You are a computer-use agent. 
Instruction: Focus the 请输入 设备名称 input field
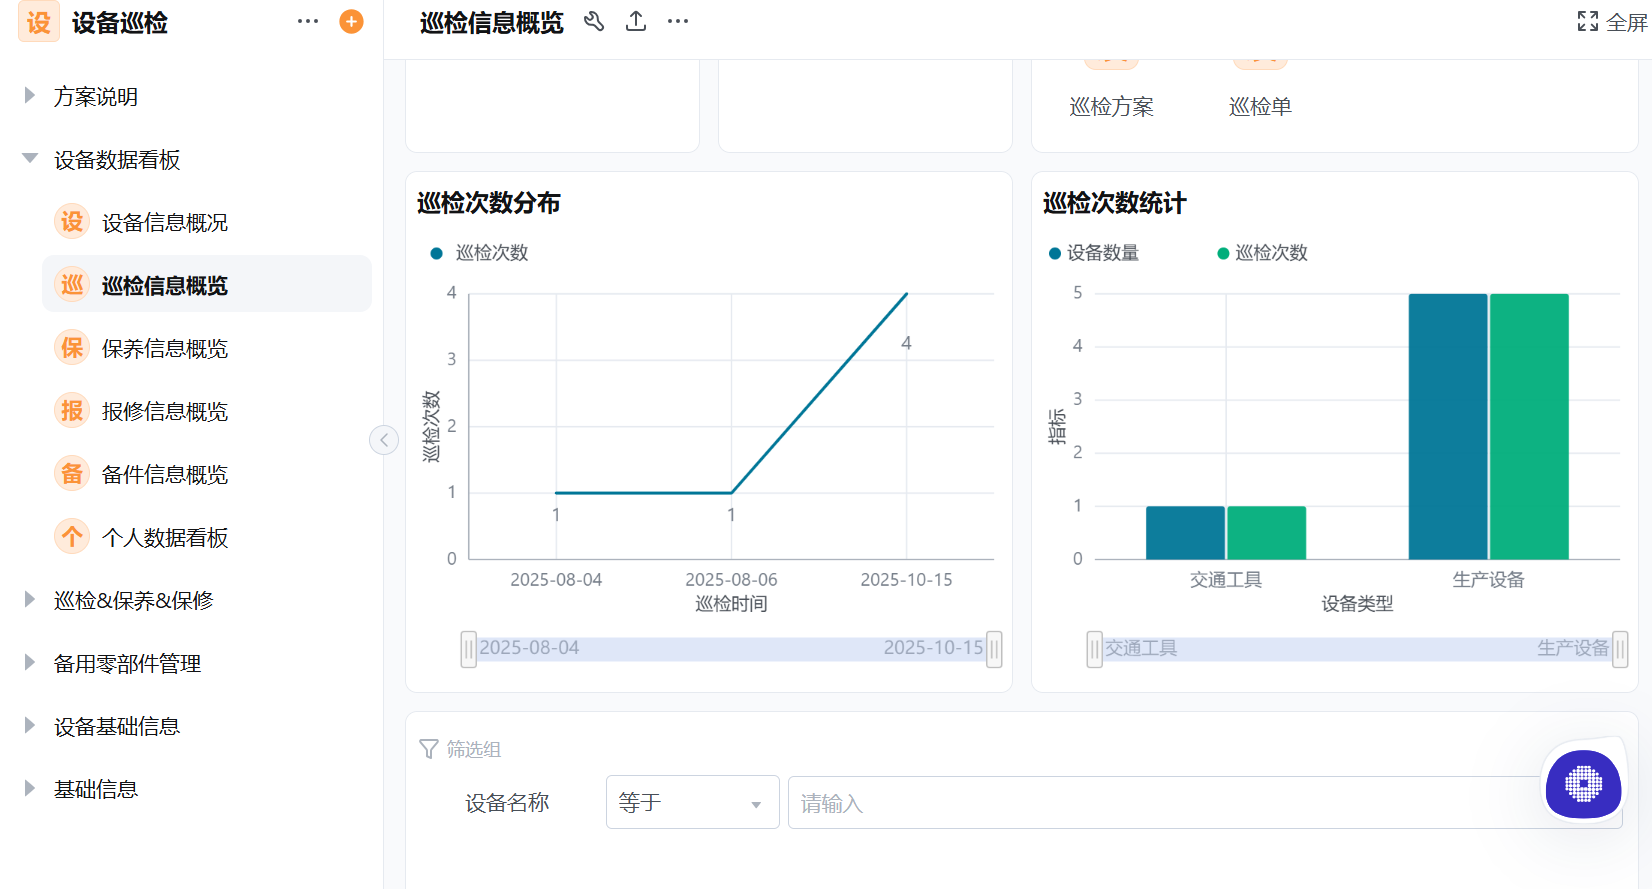tap(1205, 802)
